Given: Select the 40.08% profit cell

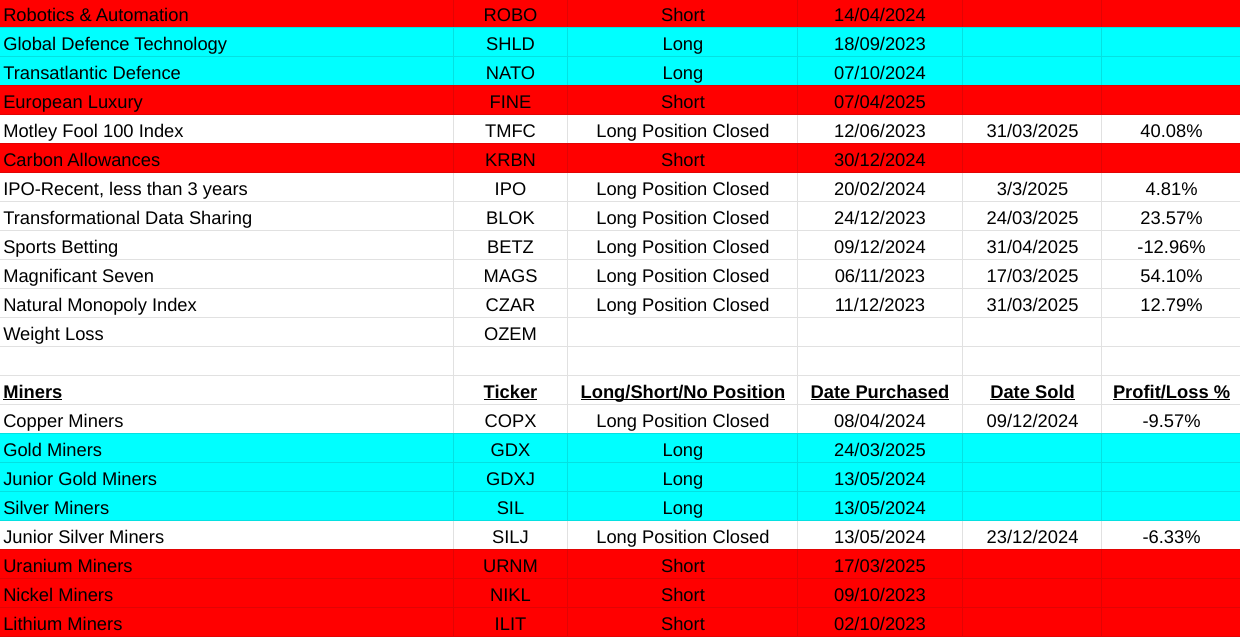Looking at the screenshot, I should [x=1171, y=131].
